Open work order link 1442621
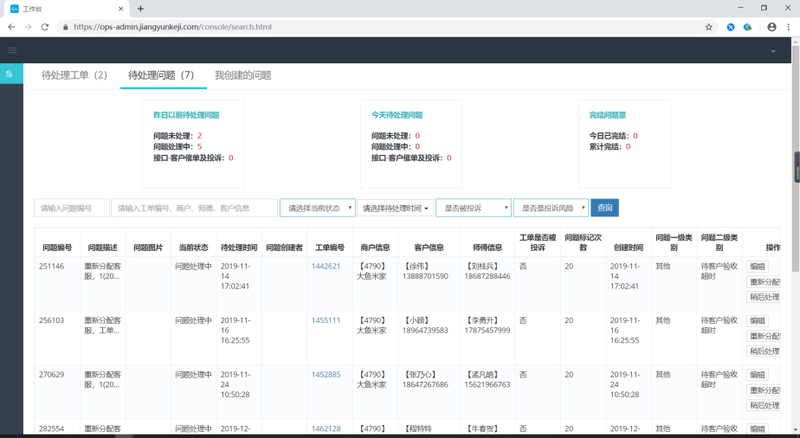Screen dimensions: 800x438 326,266
